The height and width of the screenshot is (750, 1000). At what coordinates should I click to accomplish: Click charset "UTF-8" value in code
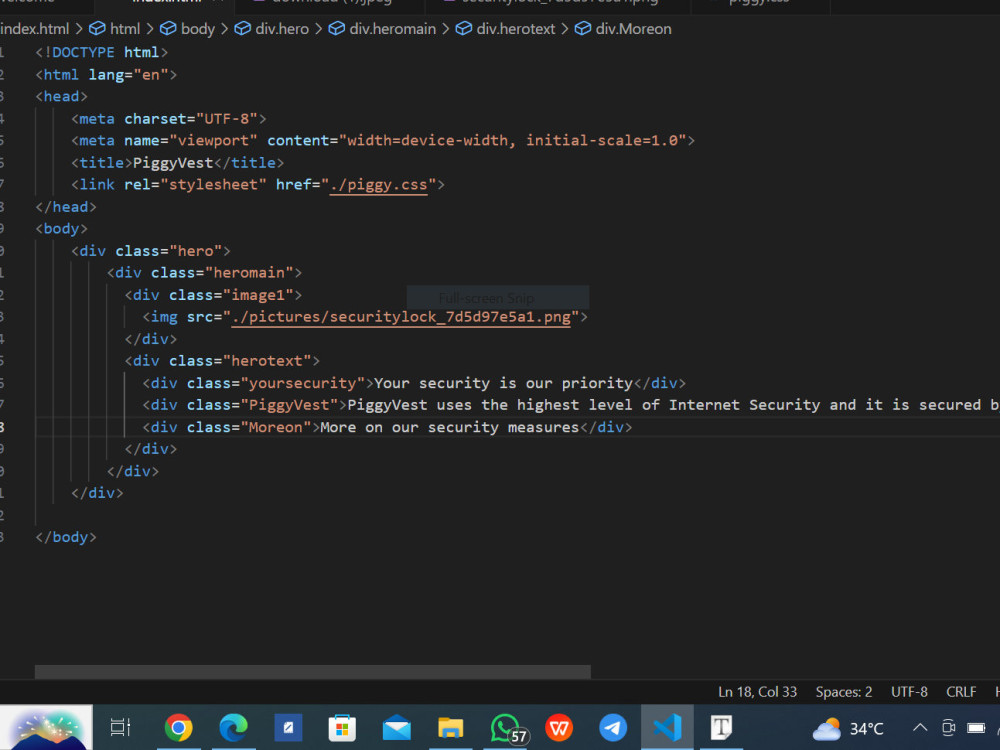tap(226, 119)
